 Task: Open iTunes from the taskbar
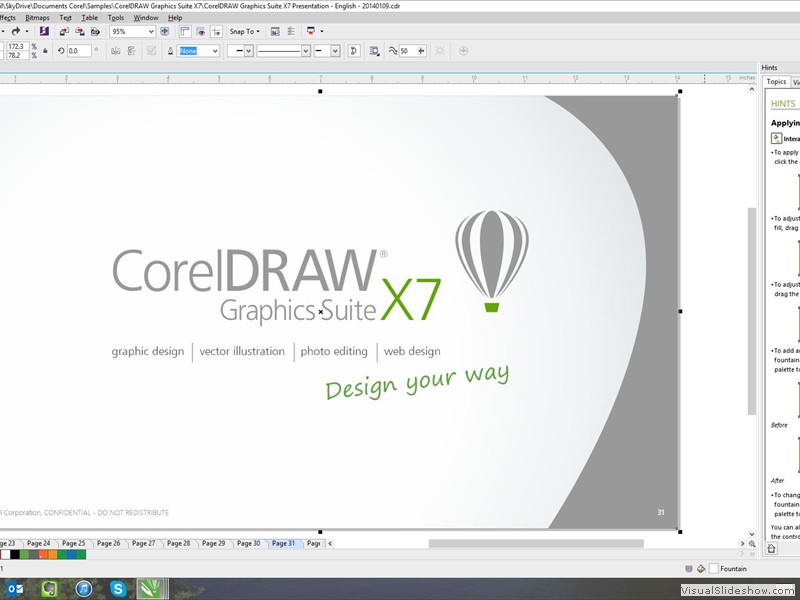tap(84, 589)
